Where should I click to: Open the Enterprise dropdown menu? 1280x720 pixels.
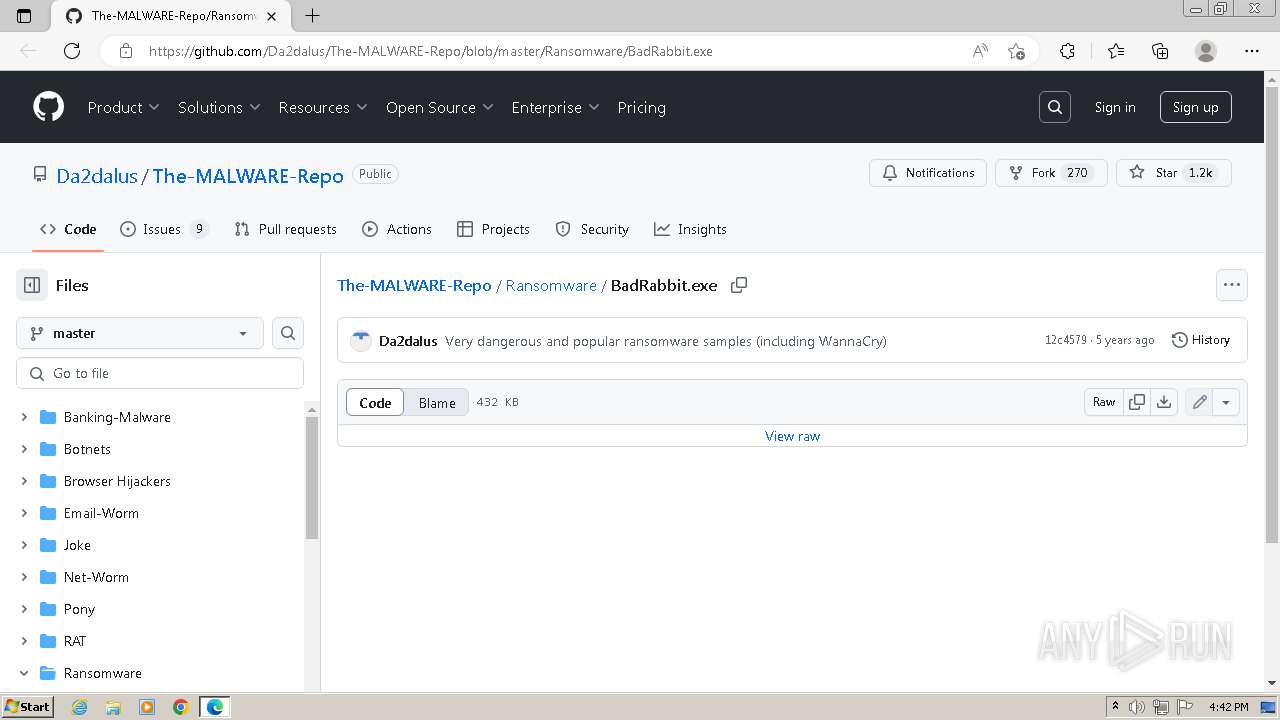555,107
